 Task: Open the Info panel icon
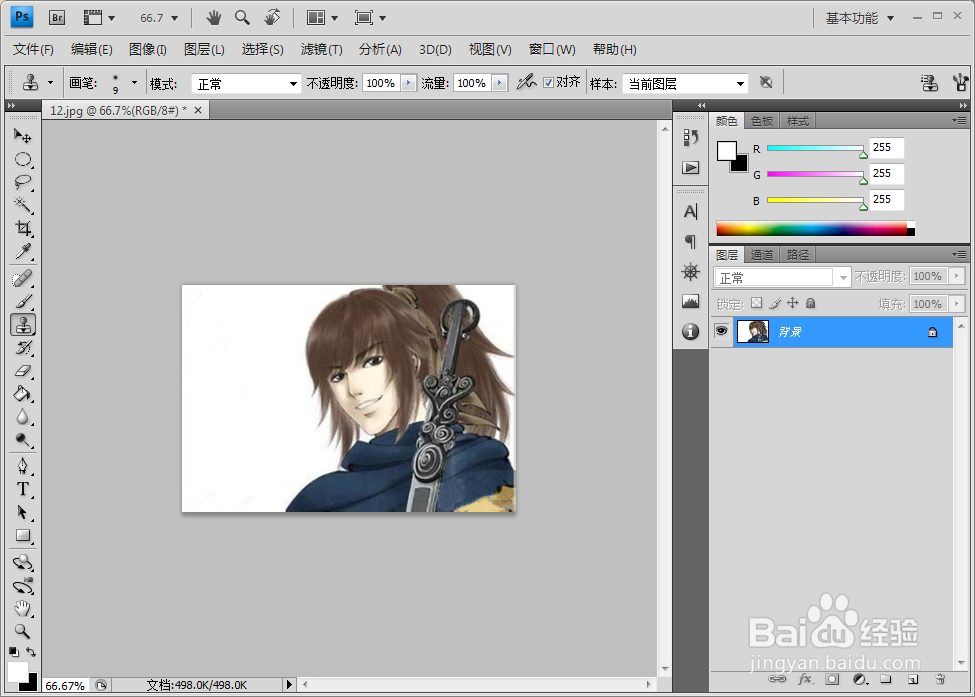pos(690,331)
